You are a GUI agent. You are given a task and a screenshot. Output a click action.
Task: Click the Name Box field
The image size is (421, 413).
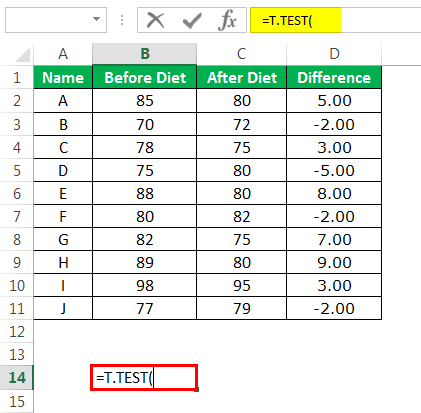[x=56, y=20]
